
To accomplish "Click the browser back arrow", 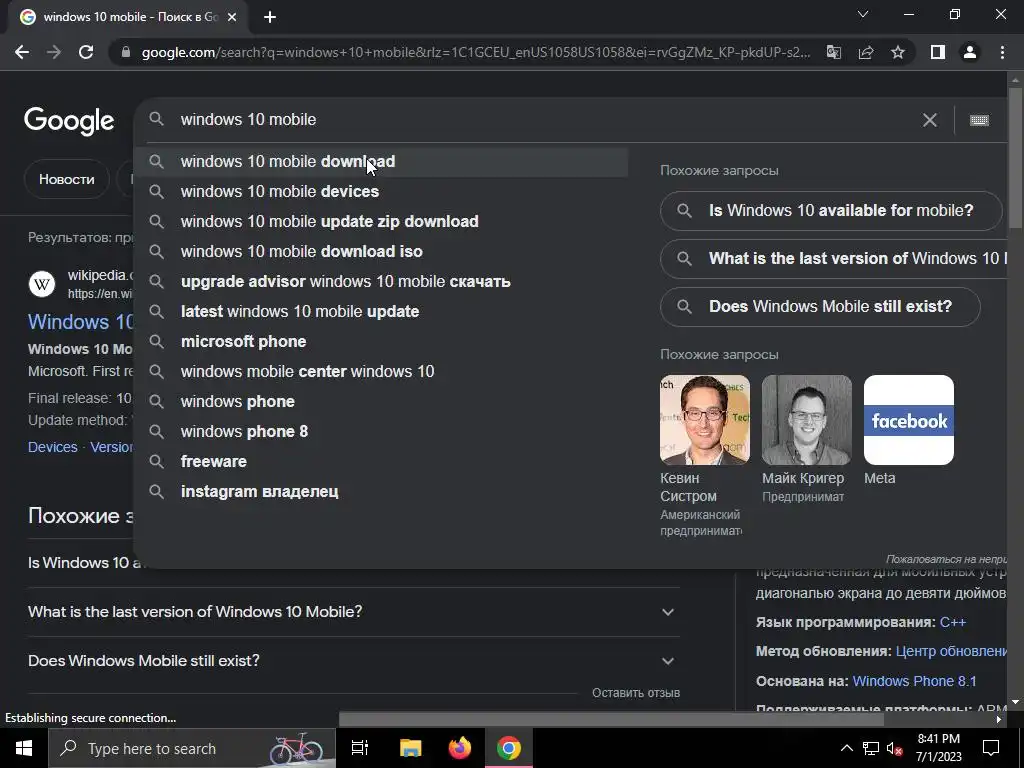I will click(22, 52).
